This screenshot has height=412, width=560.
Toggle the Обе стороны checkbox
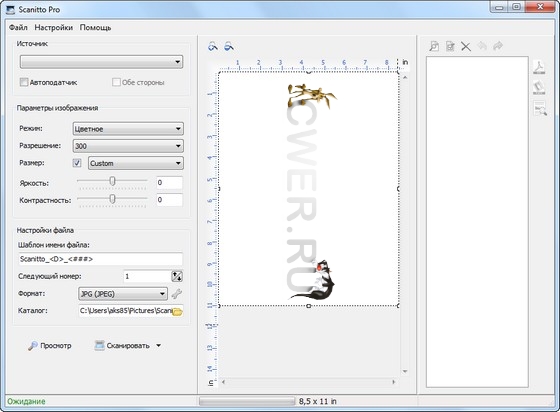coord(116,82)
